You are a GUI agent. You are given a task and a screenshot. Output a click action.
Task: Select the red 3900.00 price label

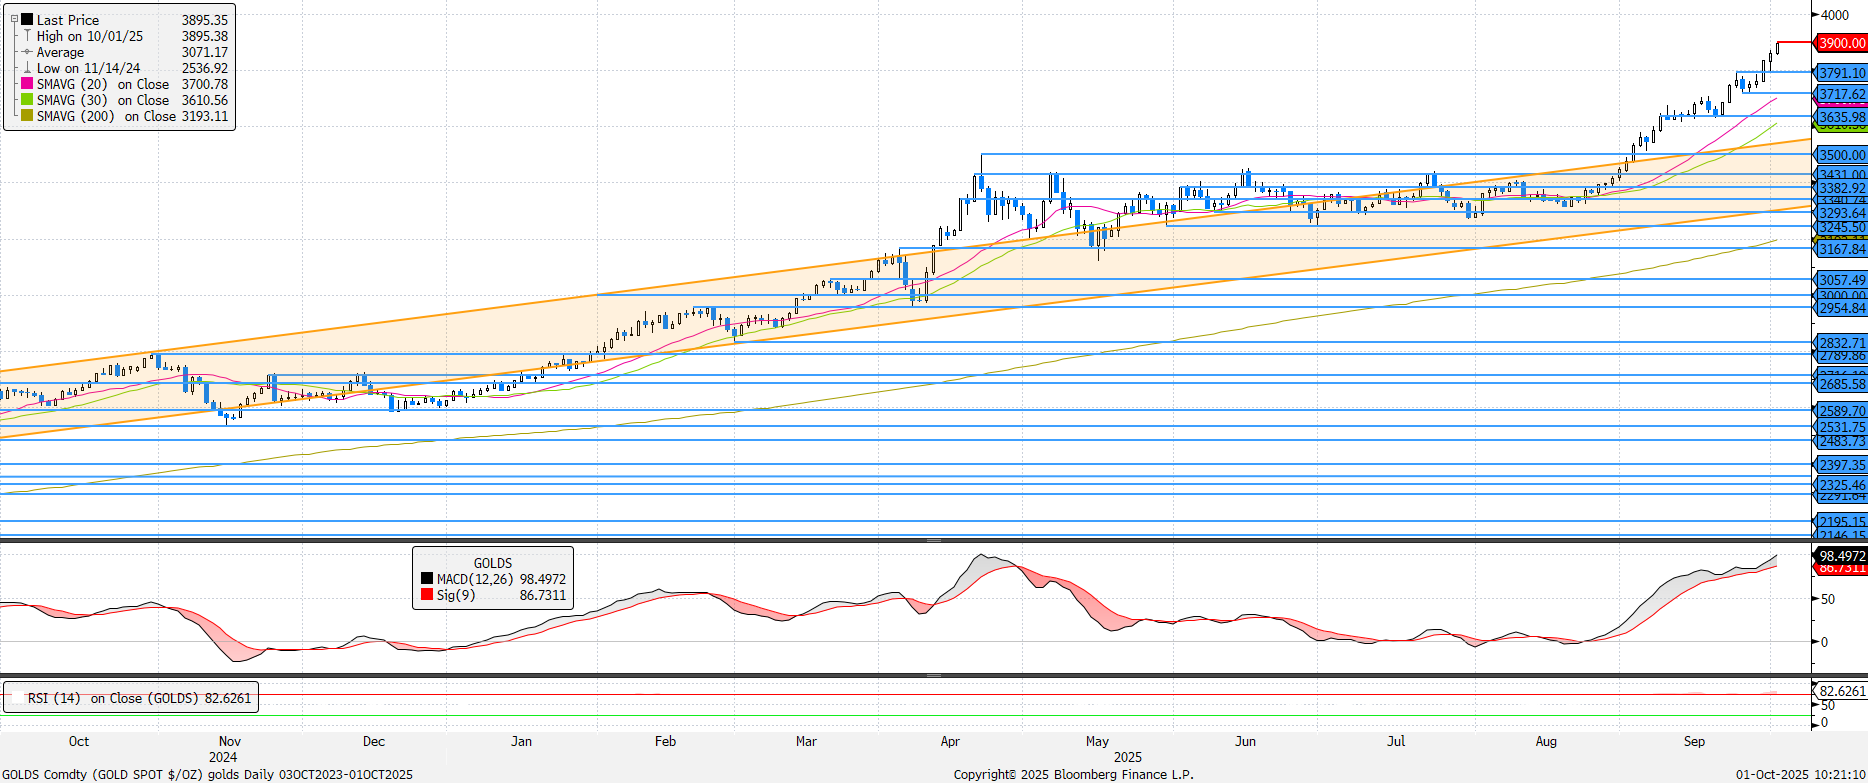[1841, 43]
